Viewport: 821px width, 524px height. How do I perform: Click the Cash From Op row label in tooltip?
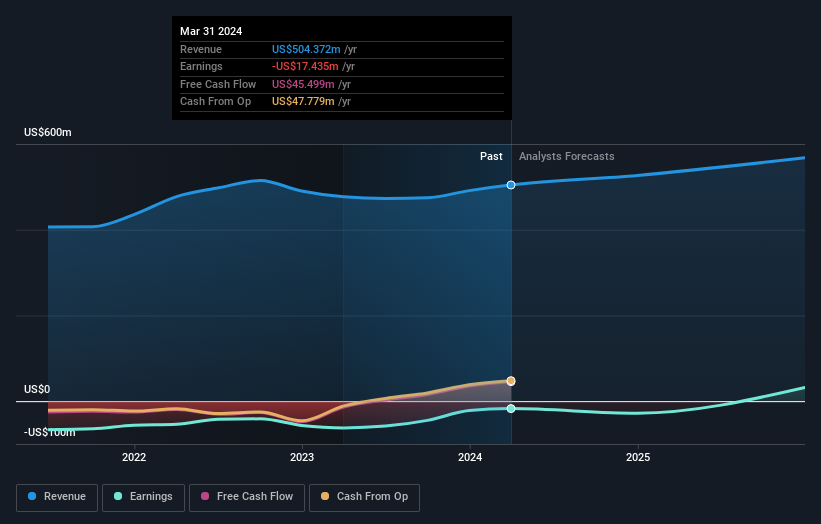click(x=216, y=102)
